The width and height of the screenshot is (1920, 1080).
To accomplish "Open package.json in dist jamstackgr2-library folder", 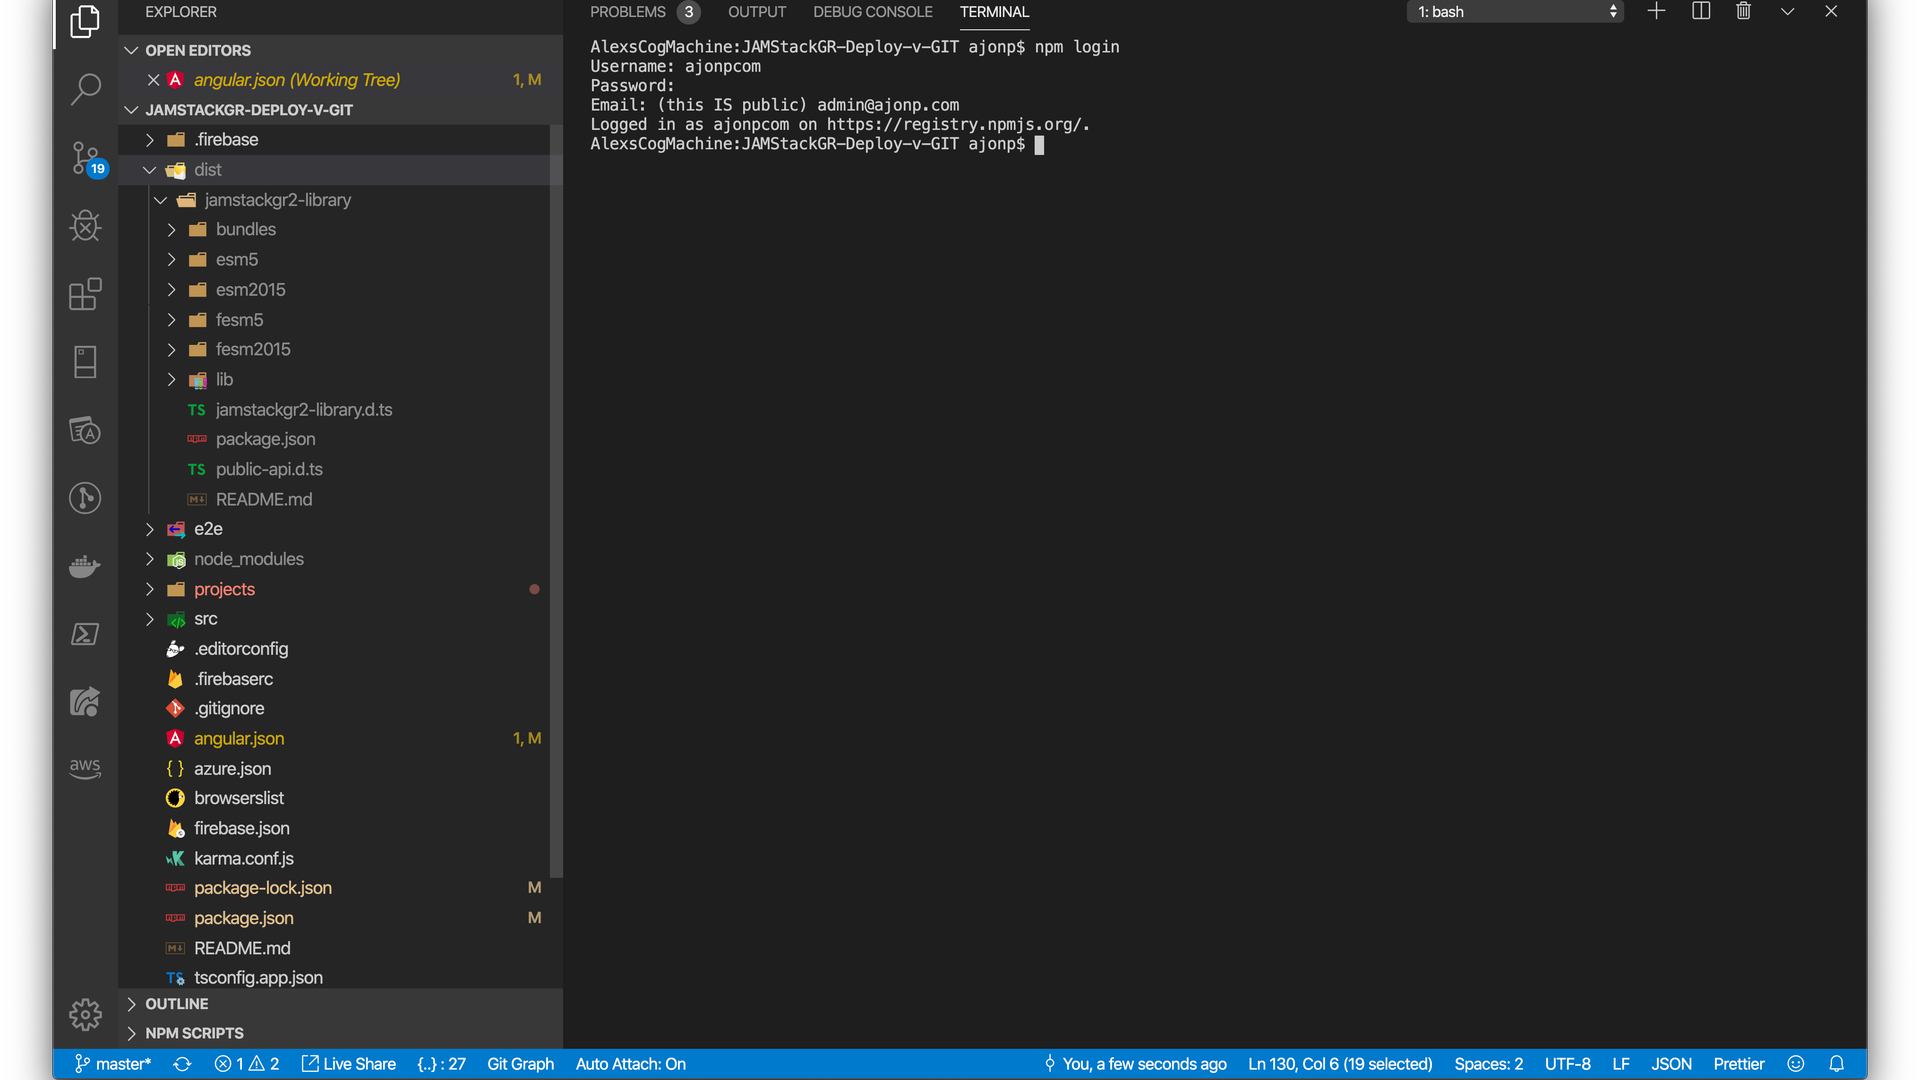I will point(265,439).
